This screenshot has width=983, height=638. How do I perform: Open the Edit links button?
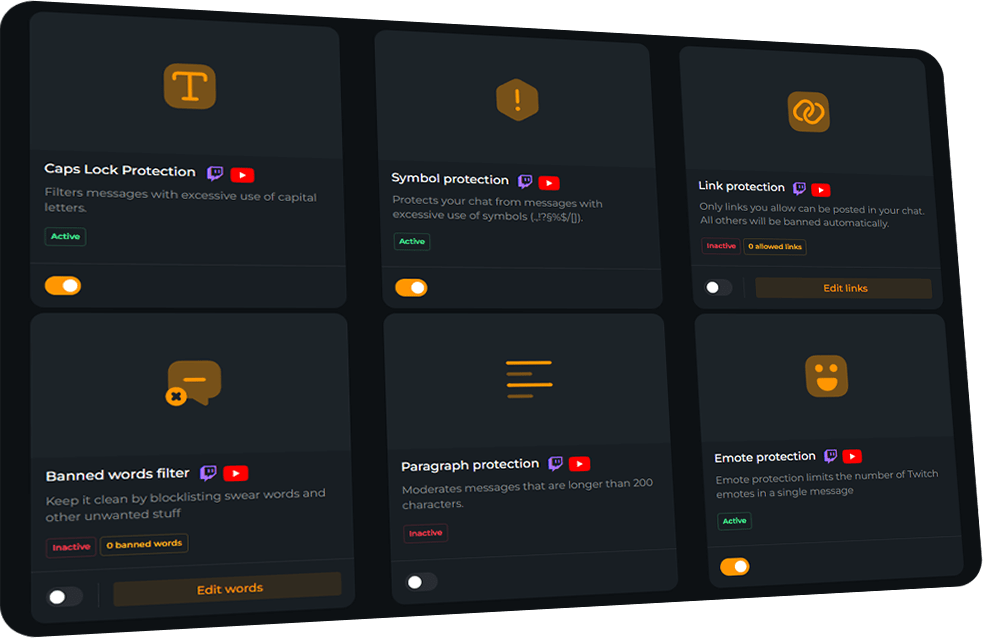(x=844, y=288)
